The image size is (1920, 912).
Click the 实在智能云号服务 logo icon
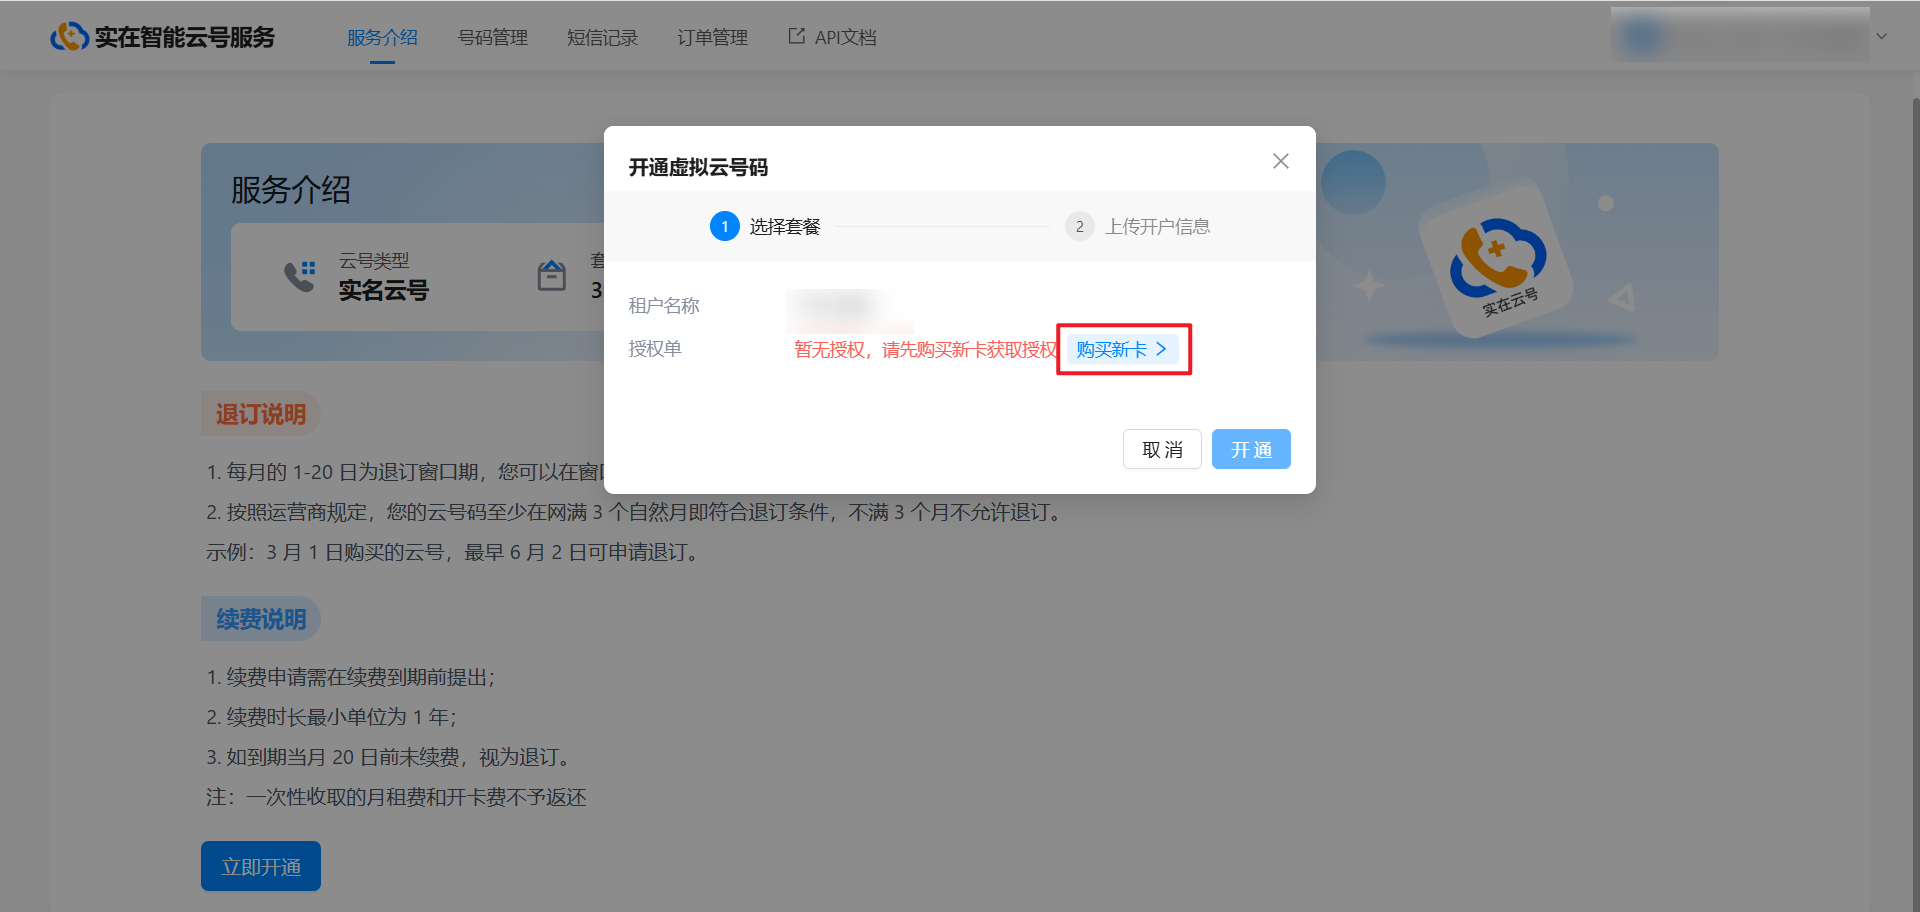coord(69,37)
